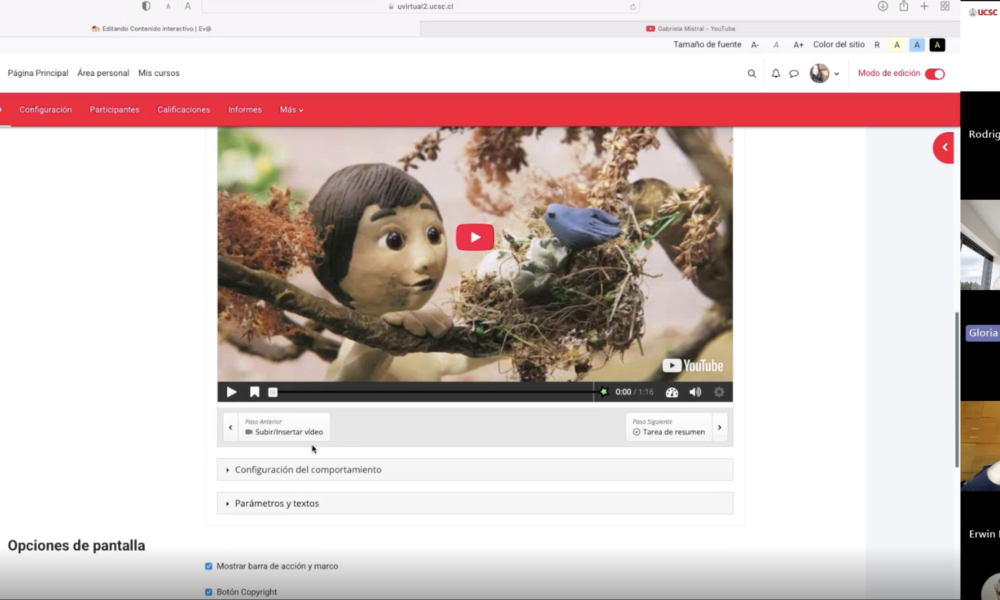The height and width of the screenshot is (600, 1000).
Task: Click the browser share icon
Action: (x=904, y=6)
